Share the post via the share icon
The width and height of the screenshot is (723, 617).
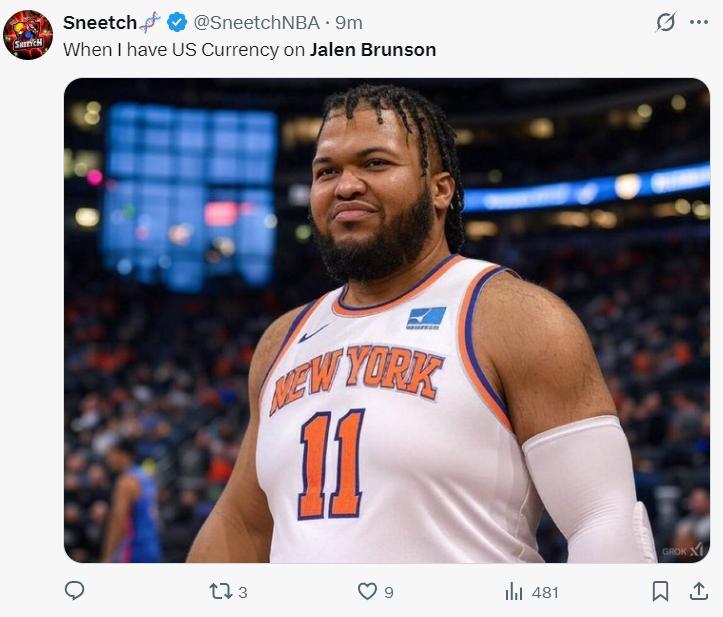click(x=699, y=591)
